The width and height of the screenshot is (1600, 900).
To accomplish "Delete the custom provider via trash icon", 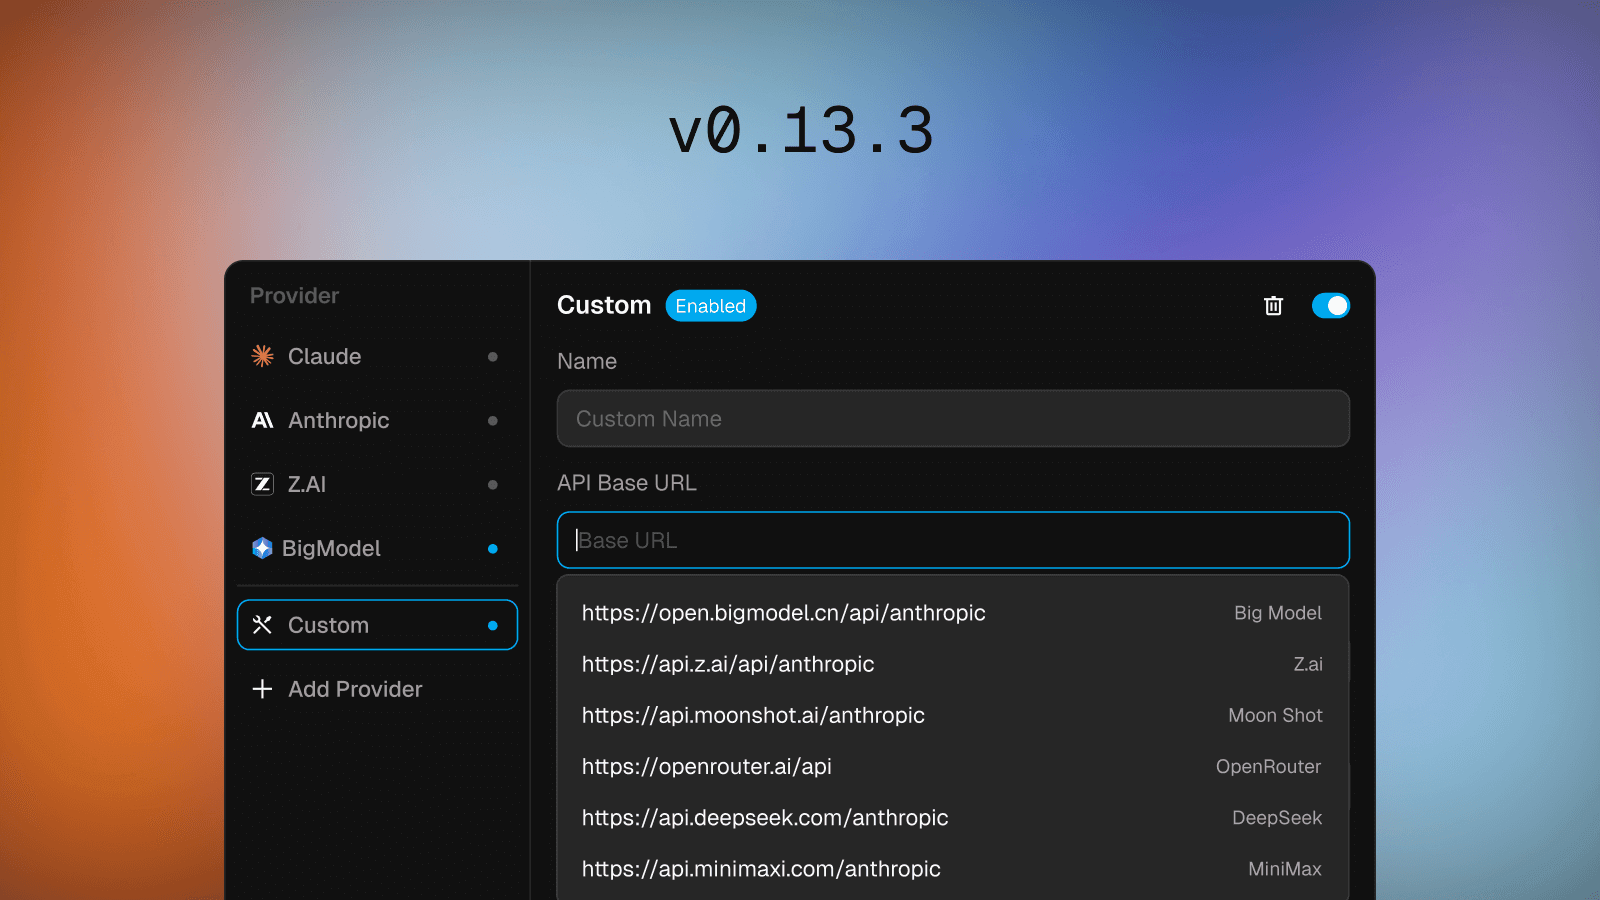I will [1273, 306].
